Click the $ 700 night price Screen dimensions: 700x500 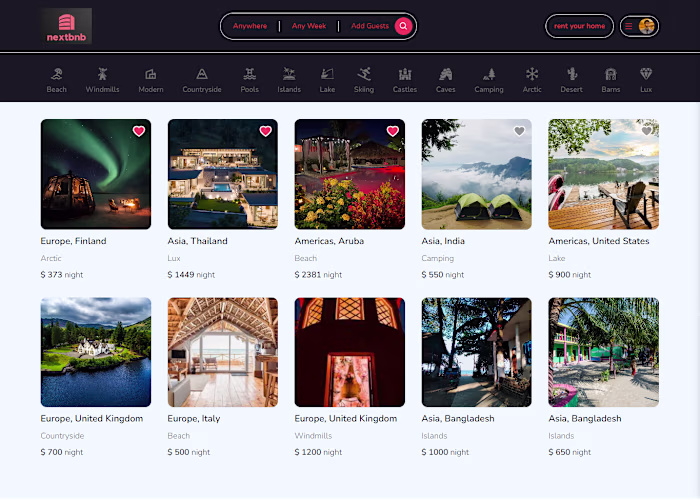tap(62, 452)
